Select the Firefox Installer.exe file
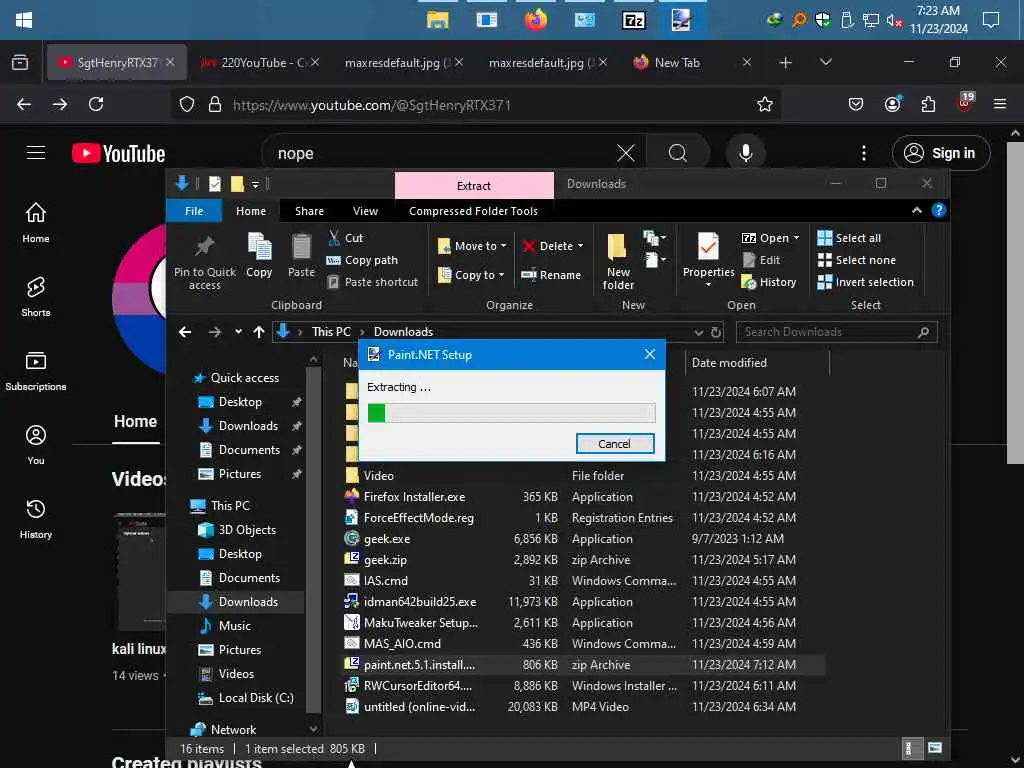This screenshot has height=768, width=1024. point(414,497)
